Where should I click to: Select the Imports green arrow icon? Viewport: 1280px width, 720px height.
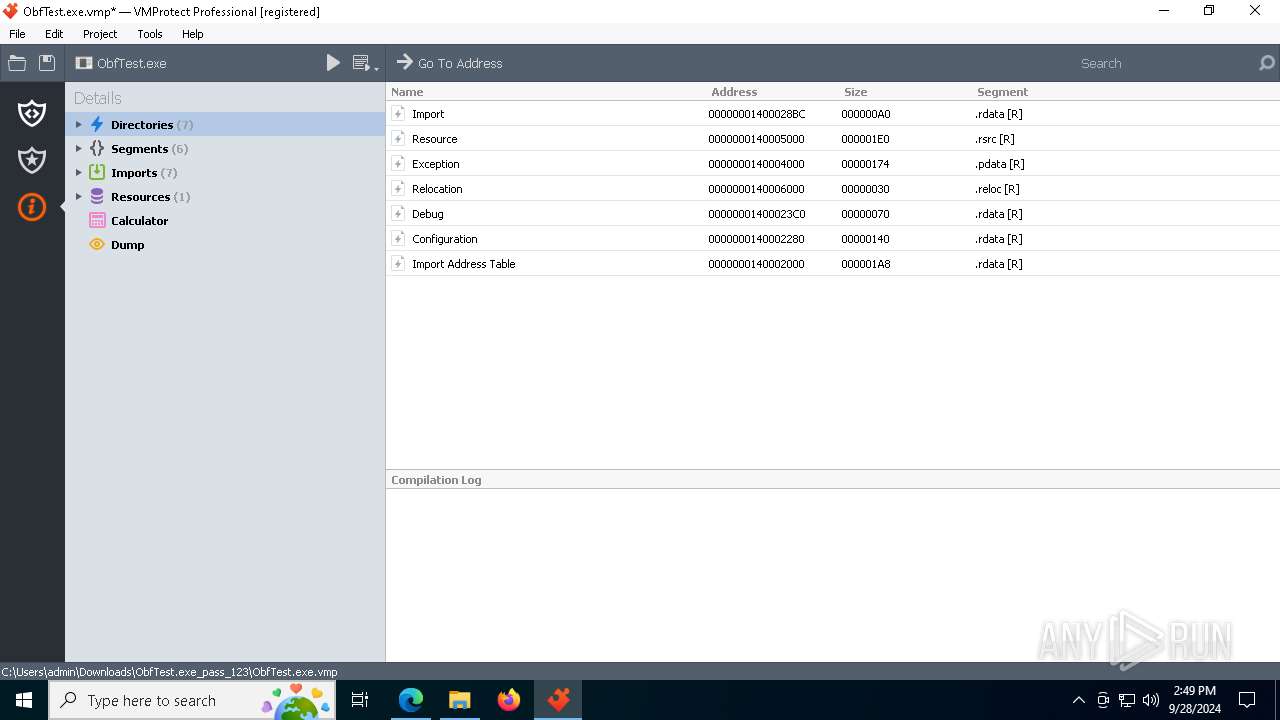97,173
